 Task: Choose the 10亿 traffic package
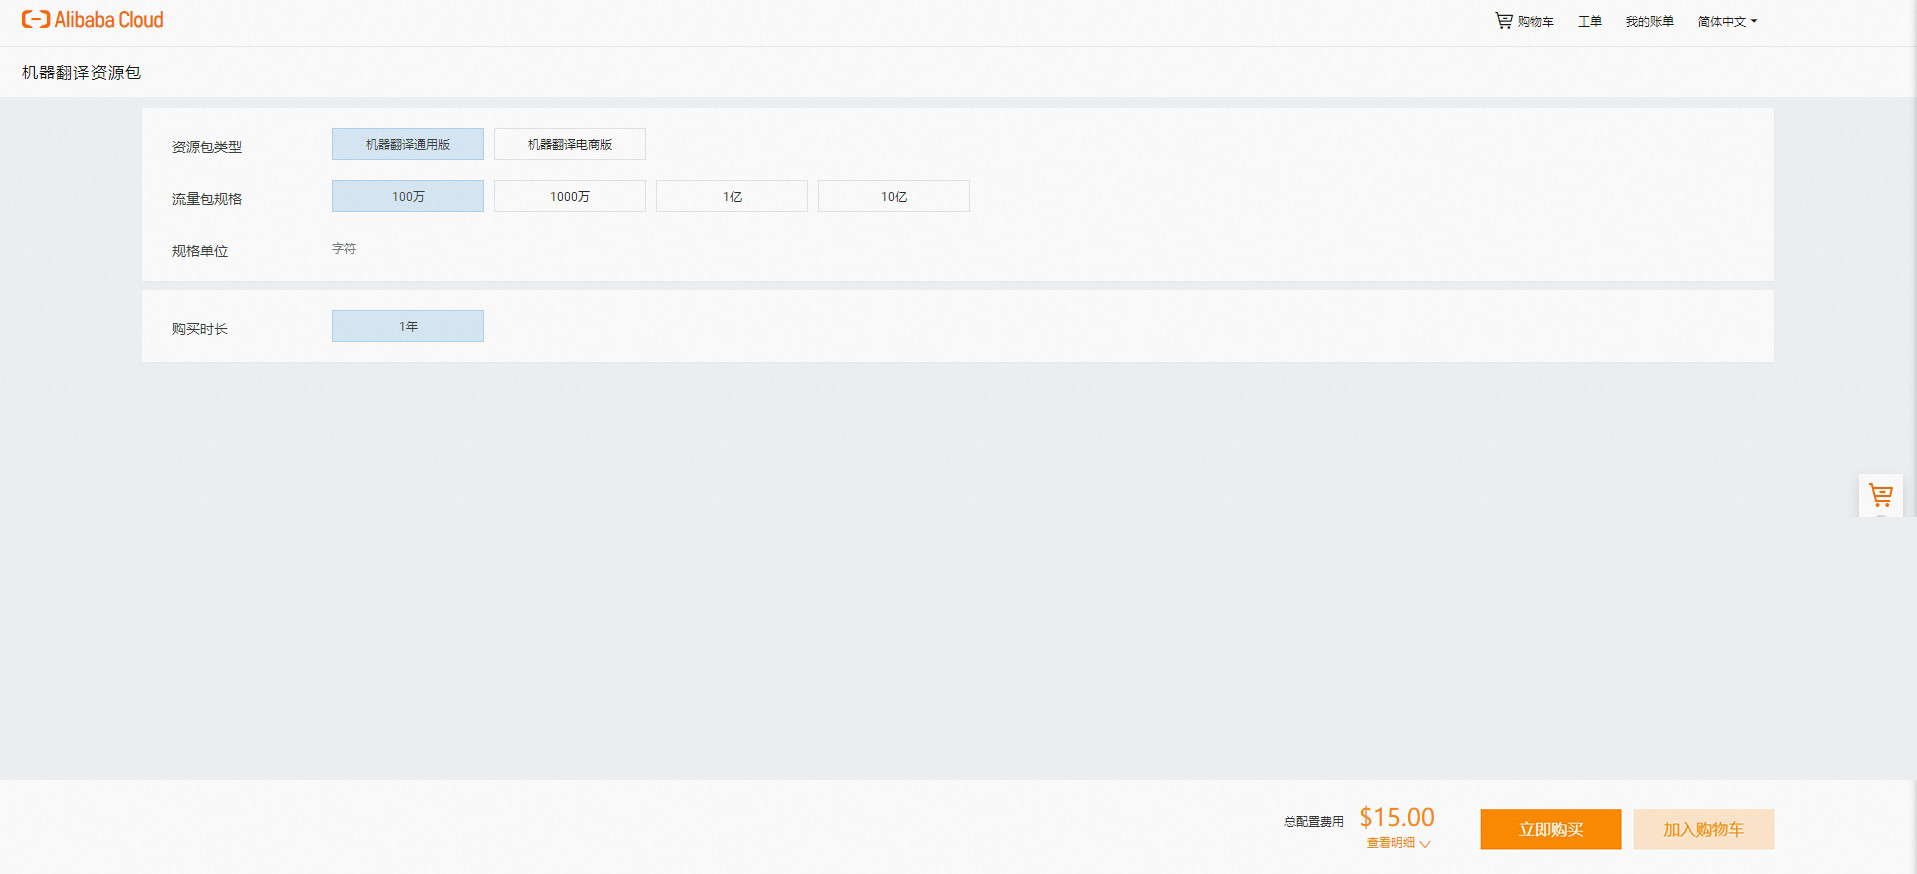pos(894,196)
